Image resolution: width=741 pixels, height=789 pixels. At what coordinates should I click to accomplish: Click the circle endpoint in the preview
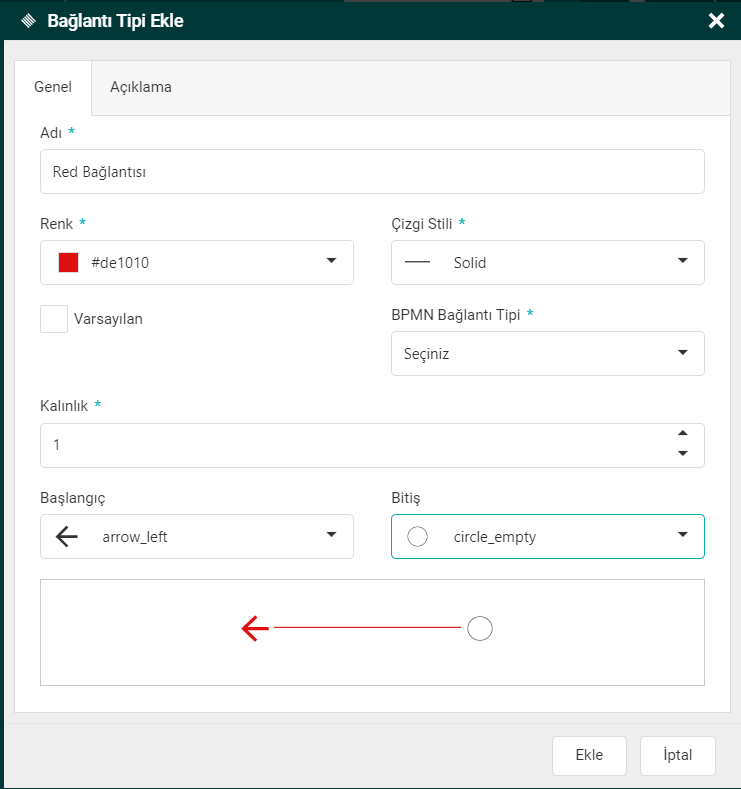480,628
